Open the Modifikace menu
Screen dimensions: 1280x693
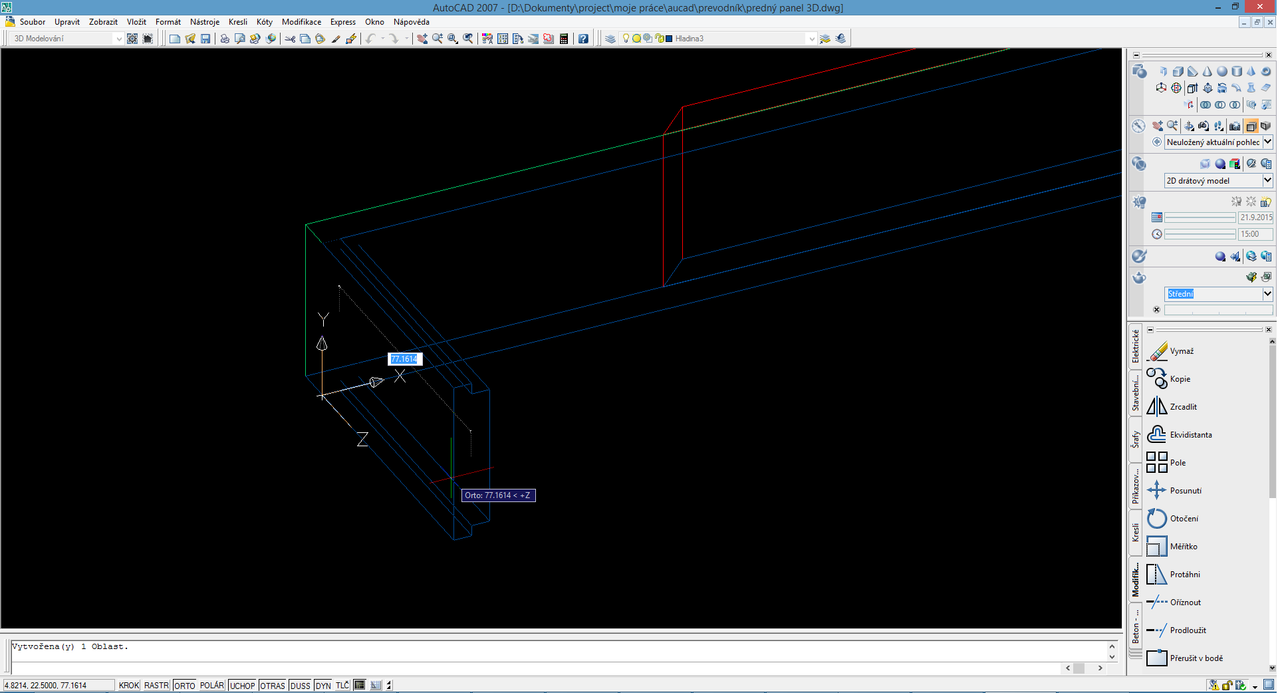301,21
